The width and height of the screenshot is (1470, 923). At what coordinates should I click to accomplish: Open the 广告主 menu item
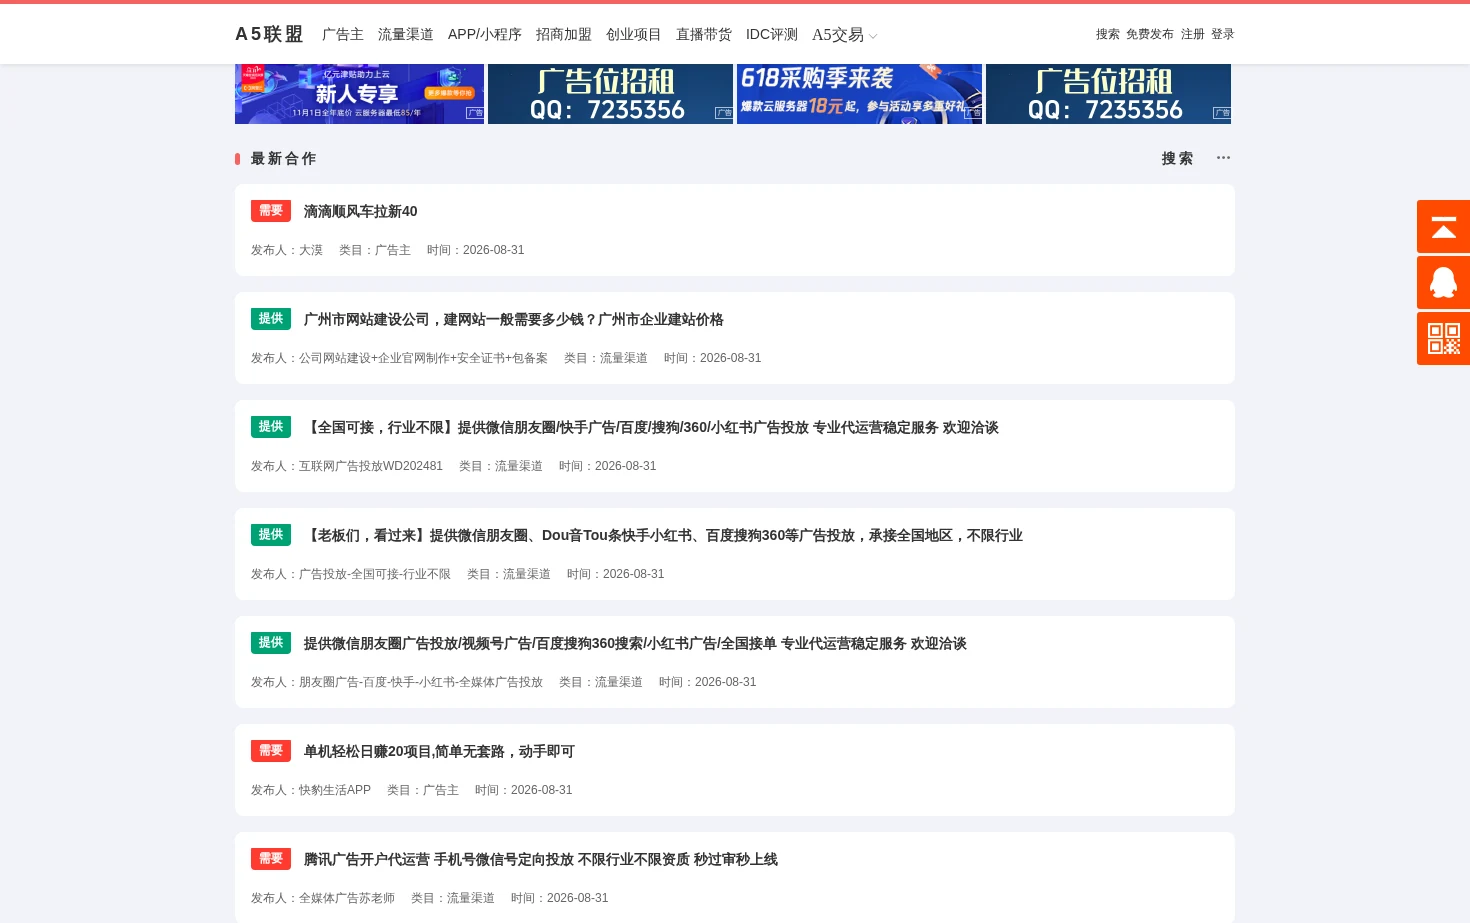(343, 34)
